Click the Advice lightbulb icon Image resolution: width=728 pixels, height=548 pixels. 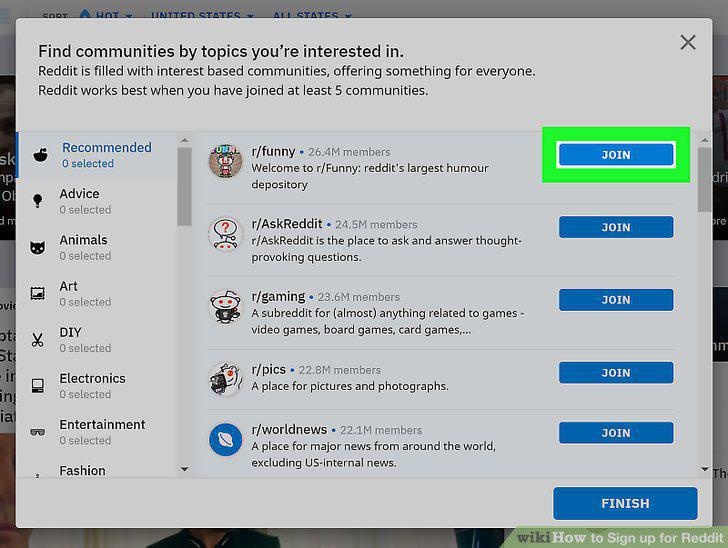click(x=38, y=201)
